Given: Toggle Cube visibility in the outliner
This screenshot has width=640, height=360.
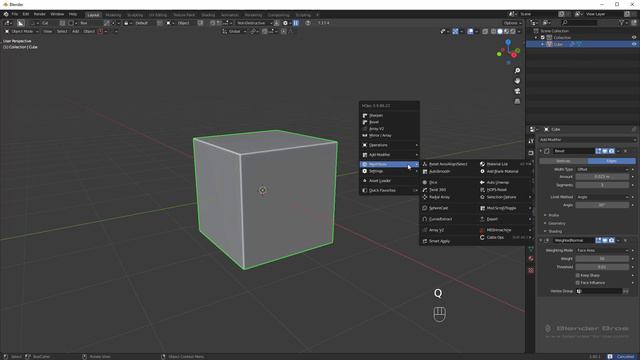Looking at the screenshot, I should [634, 44].
